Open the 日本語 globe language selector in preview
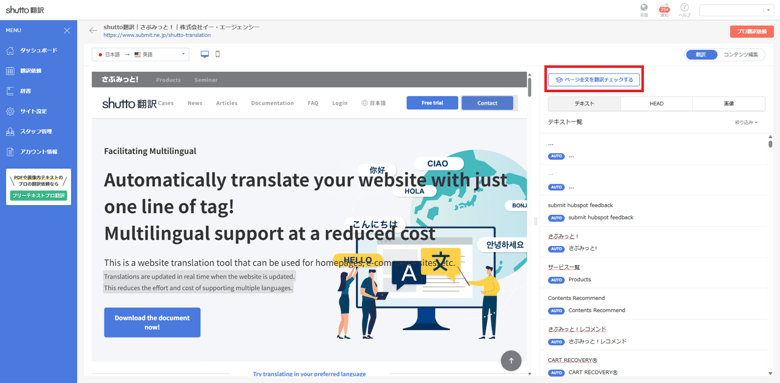 (x=374, y=103)
